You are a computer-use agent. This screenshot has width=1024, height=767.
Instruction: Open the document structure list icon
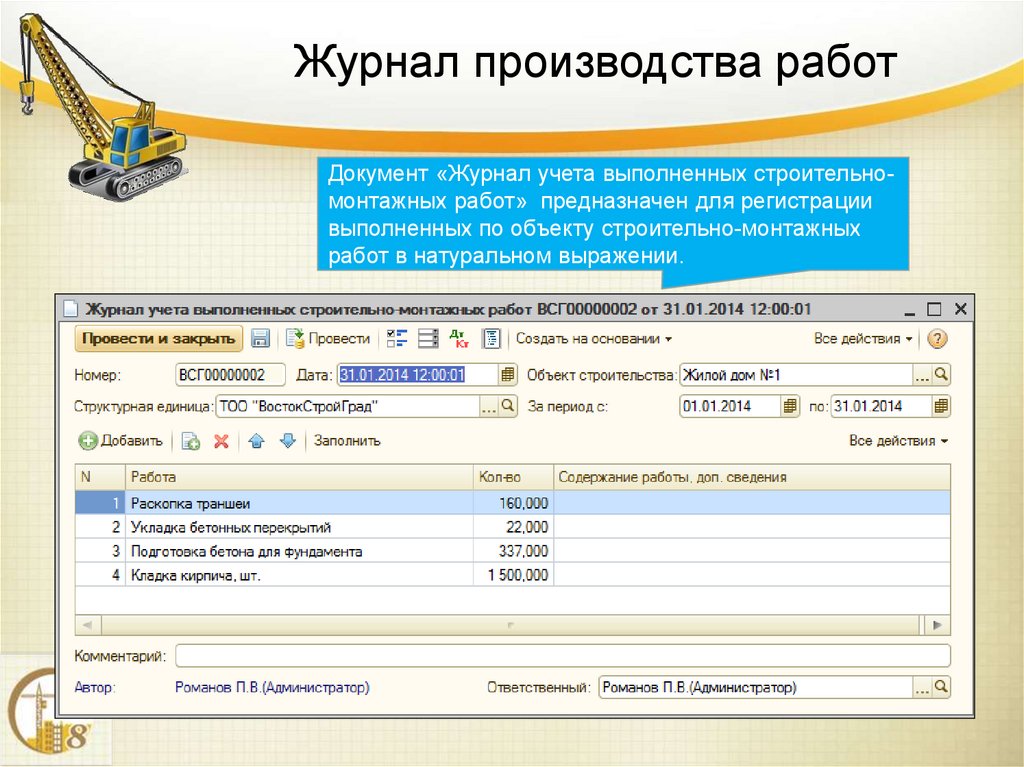coord(396,338)
